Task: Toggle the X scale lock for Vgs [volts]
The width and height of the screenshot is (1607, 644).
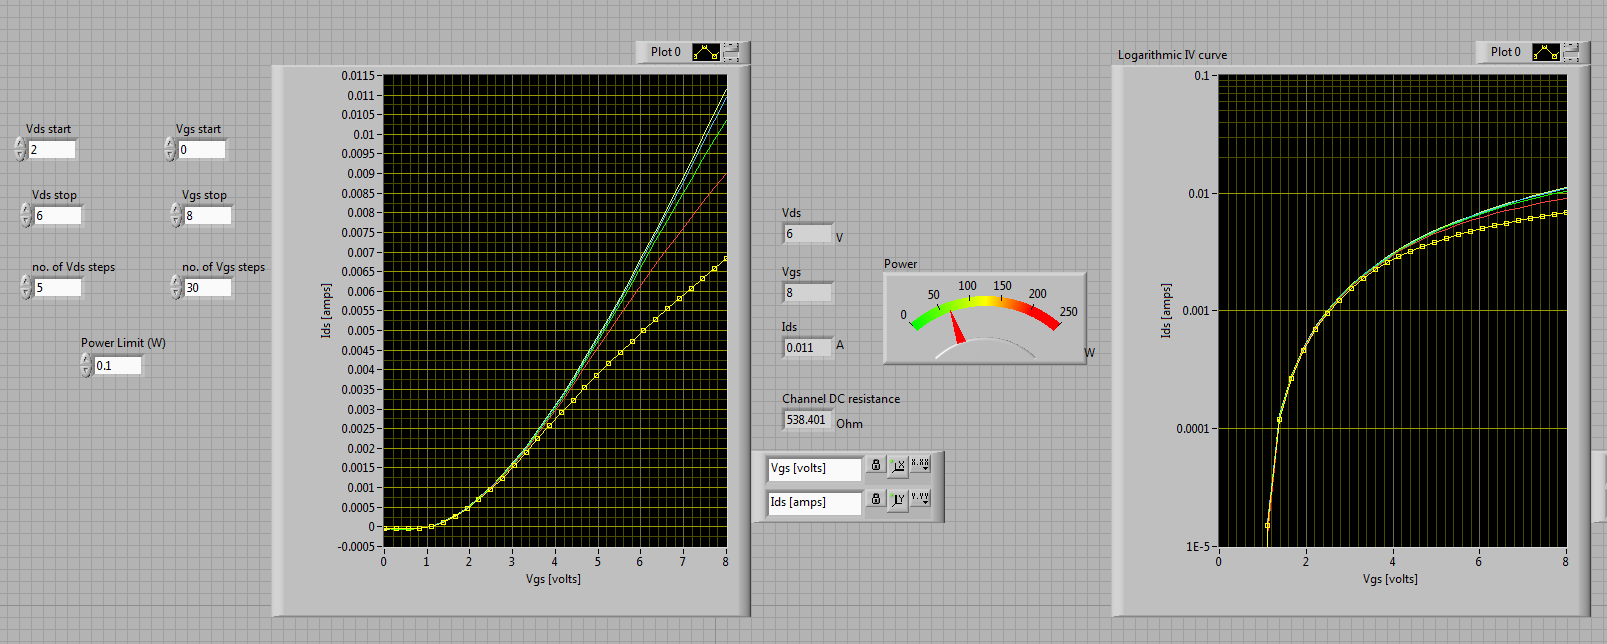Action: point(876,466)
